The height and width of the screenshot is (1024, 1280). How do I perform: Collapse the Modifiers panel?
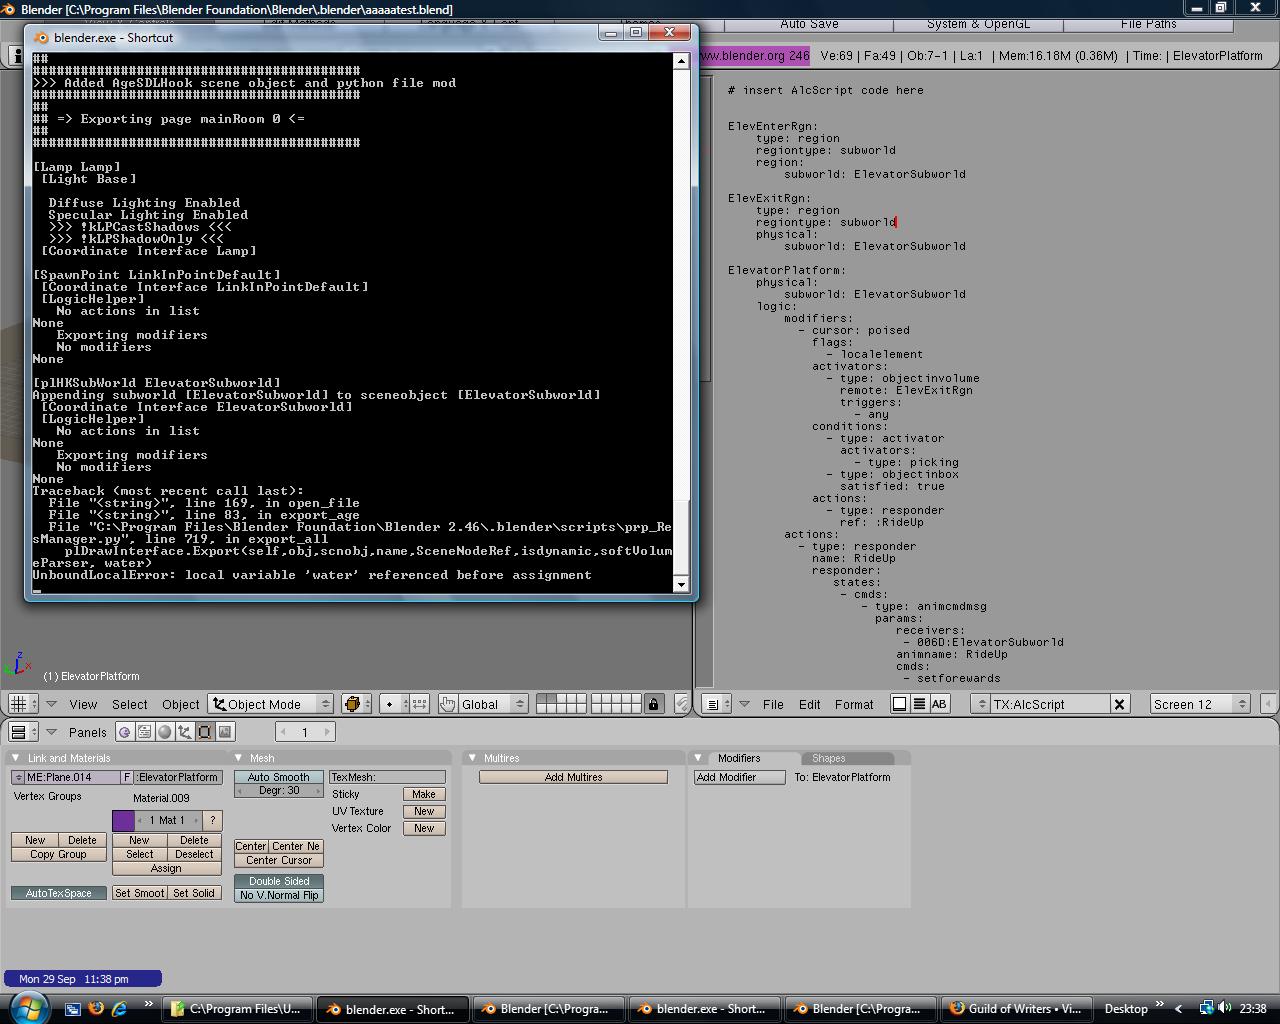(698, 758)
